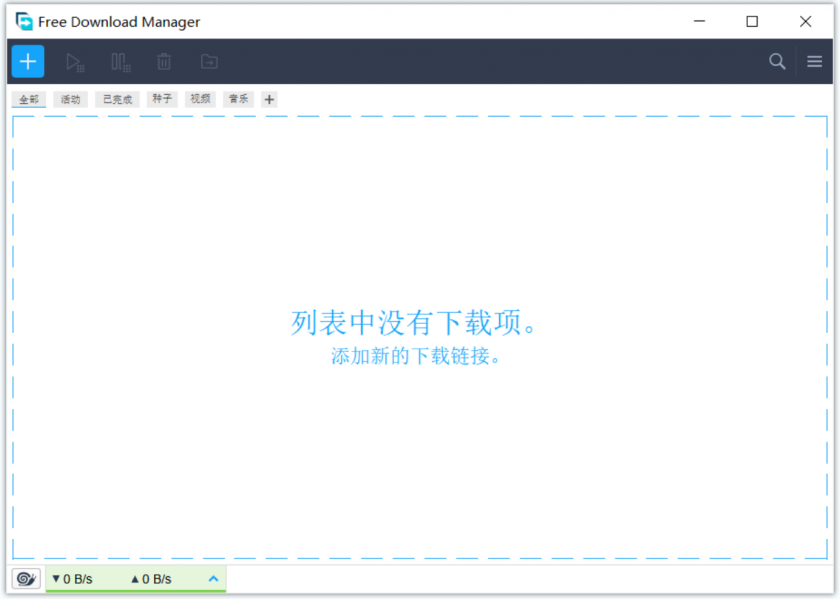Click the 添加新的下载链接 prompt
This screenshot has width=840, height=599.
(419, 355)
